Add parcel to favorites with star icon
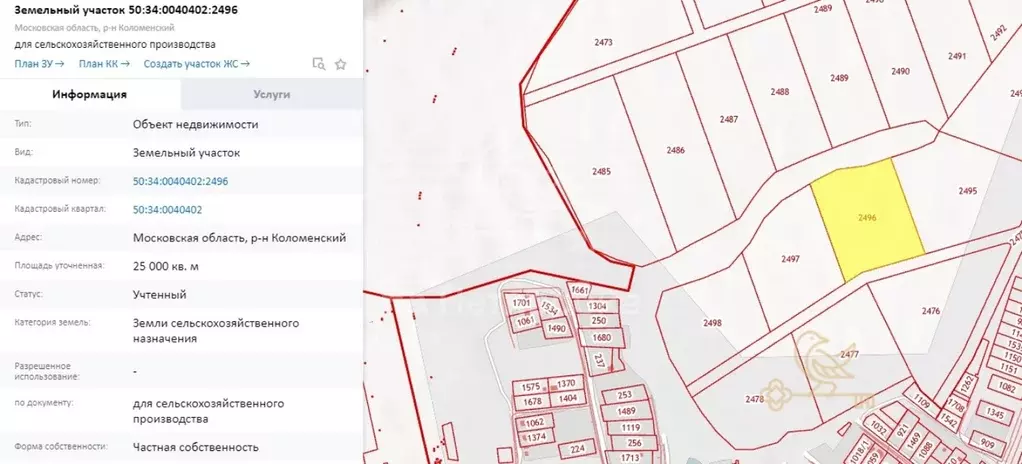This screenshot has width=1022, height=464. [x=340, y=64]
